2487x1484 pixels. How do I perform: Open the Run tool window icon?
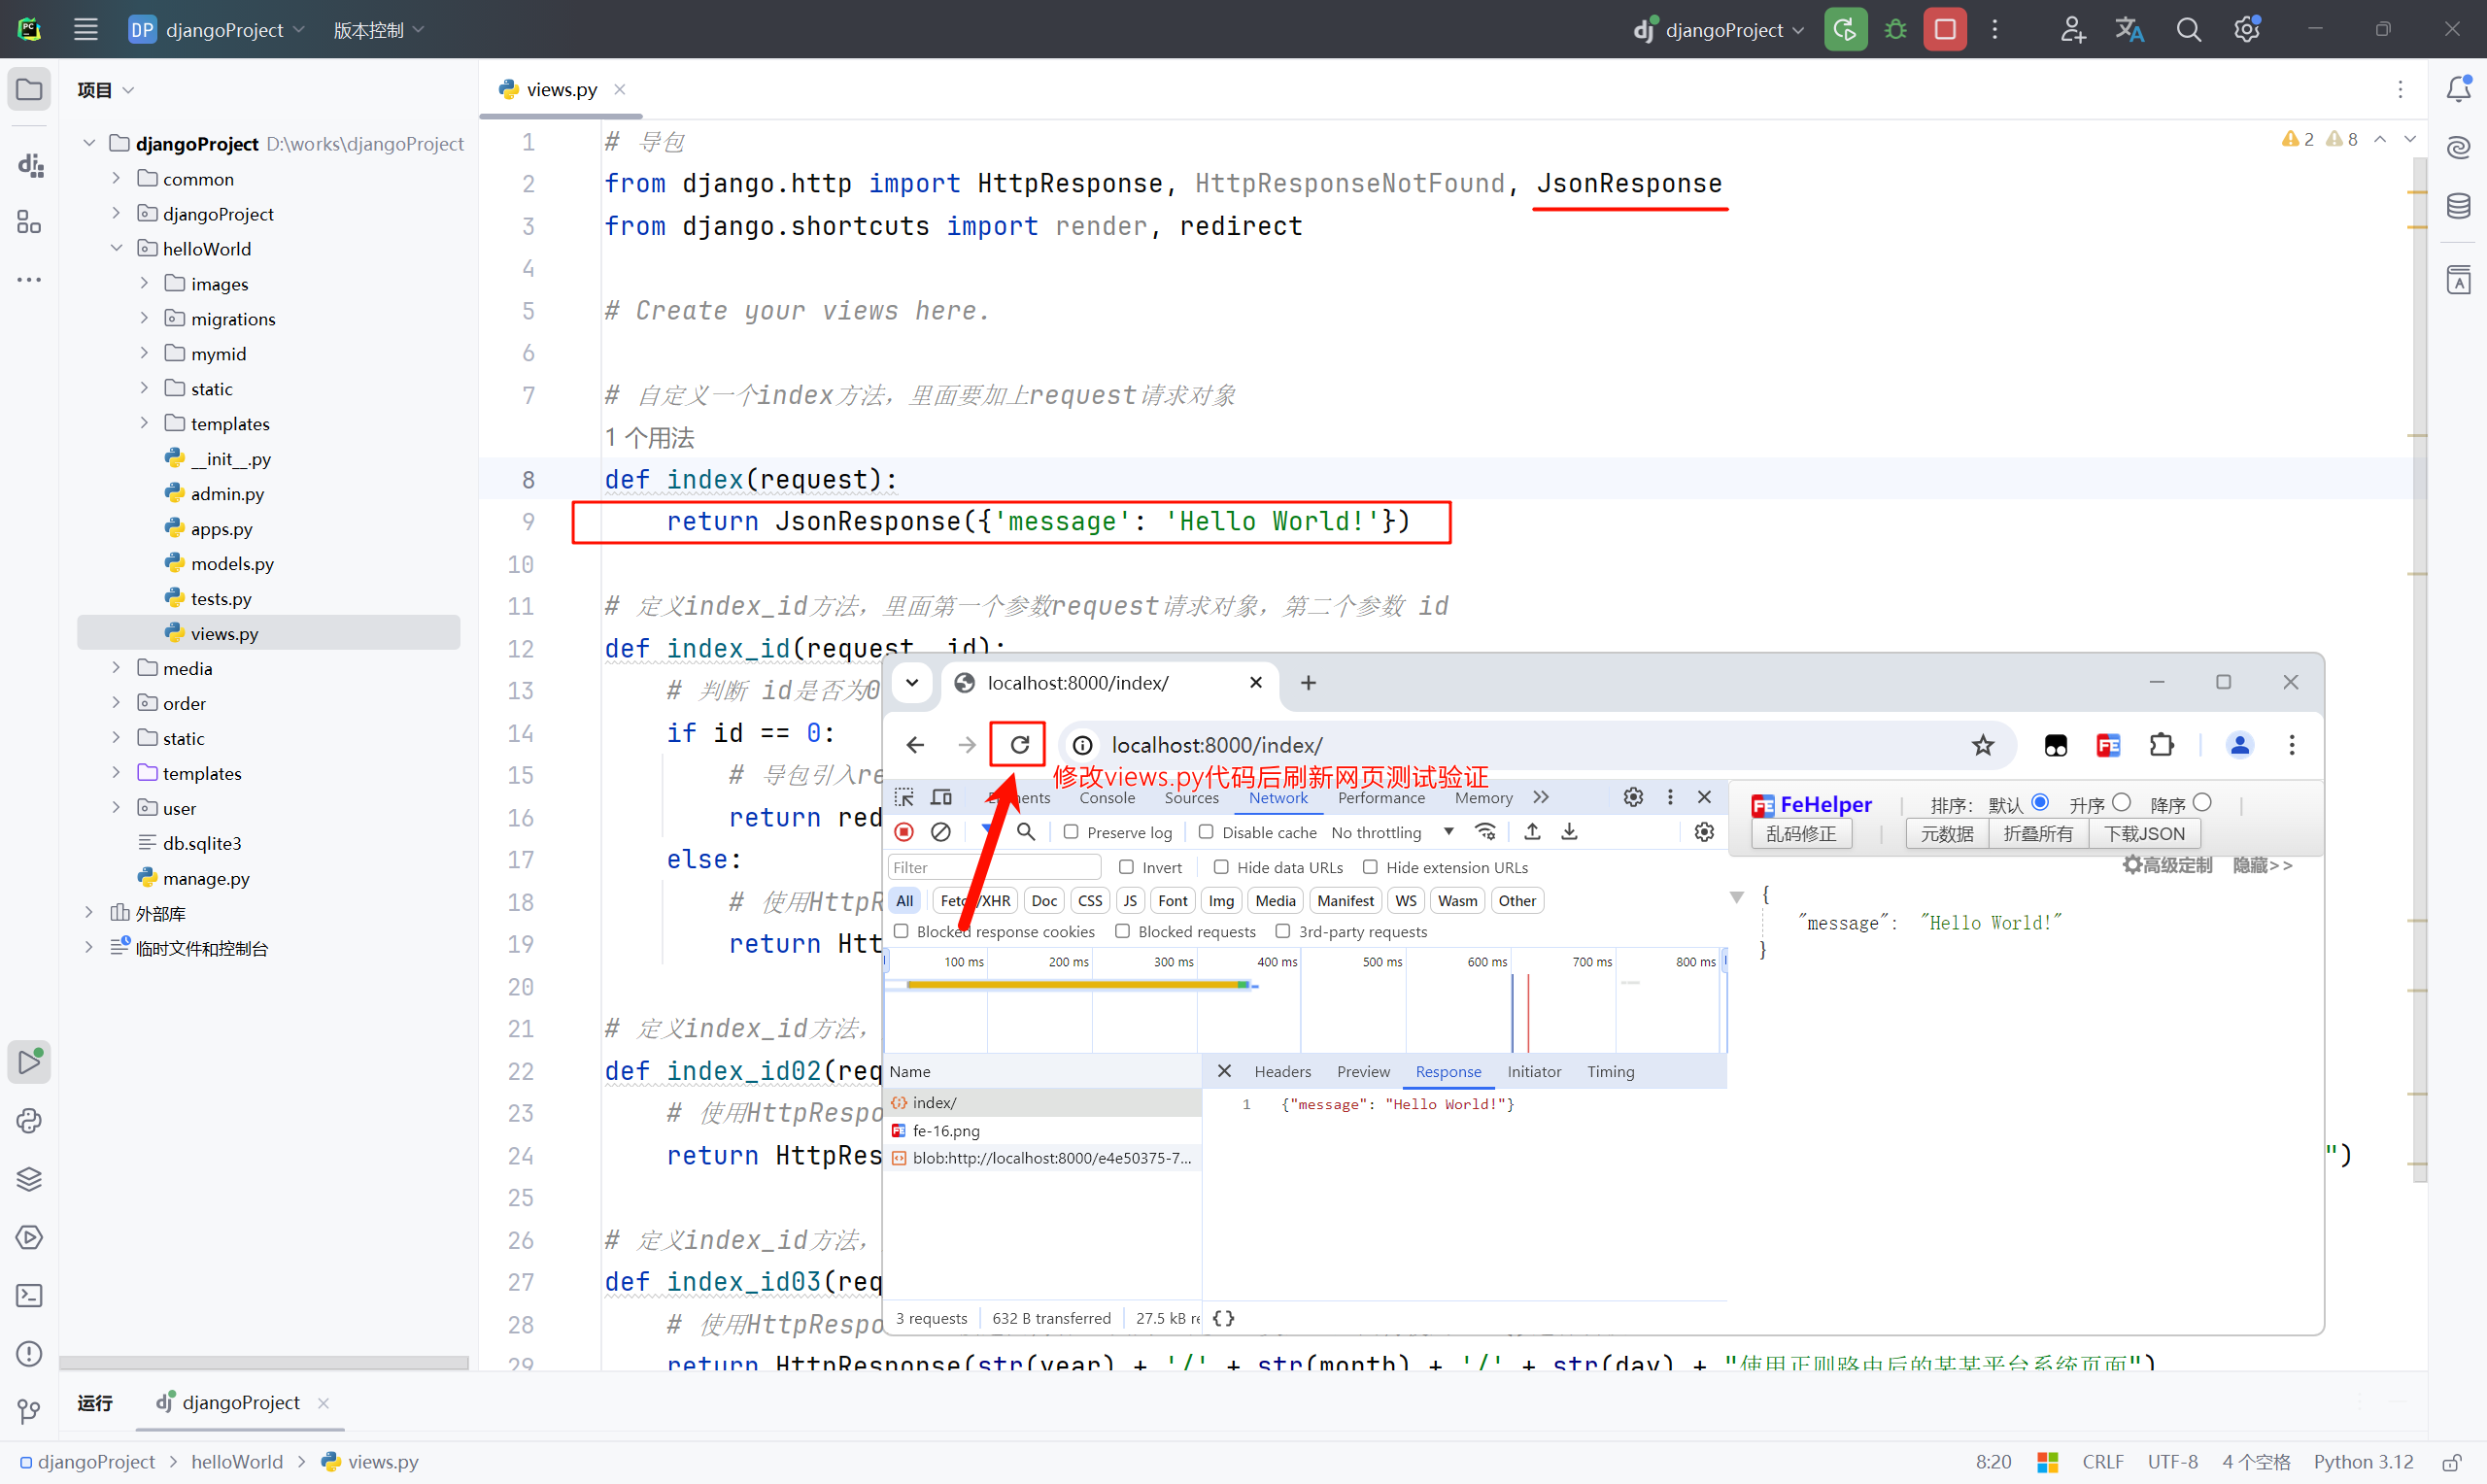click(29, 1061)
